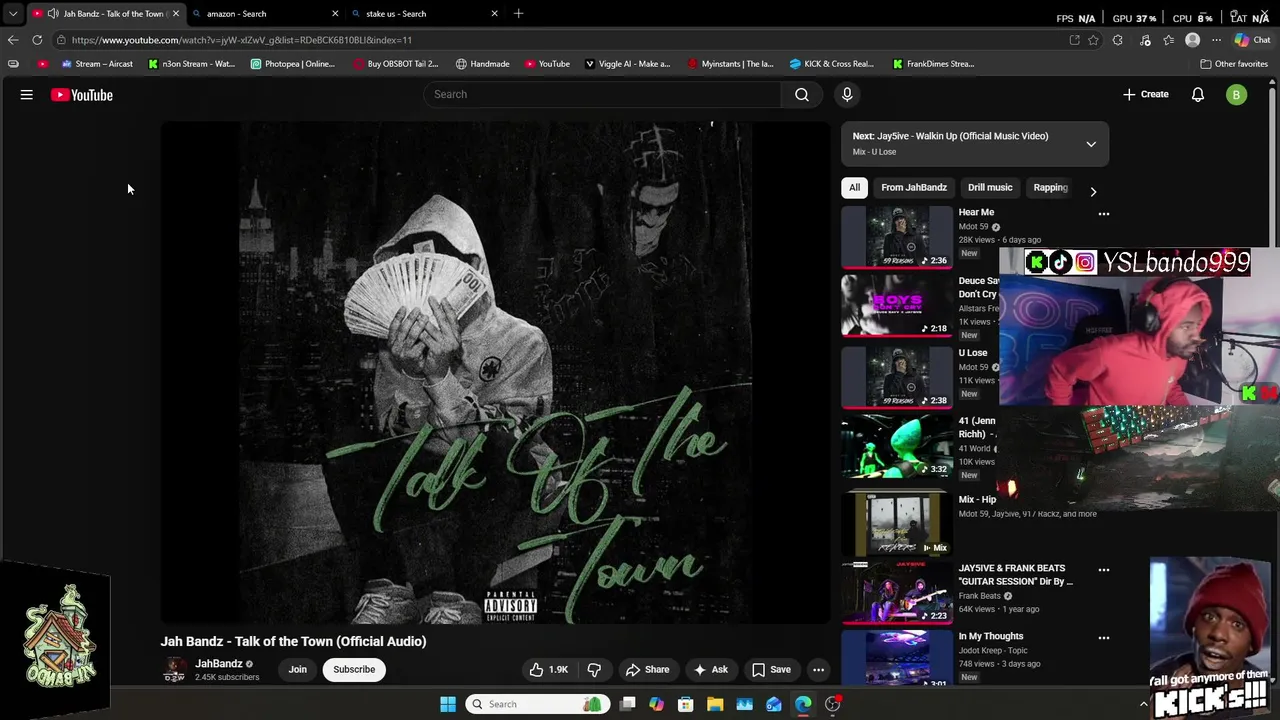
Task: Show hidden system tray icons chevron
Action: pos(1144,704)
